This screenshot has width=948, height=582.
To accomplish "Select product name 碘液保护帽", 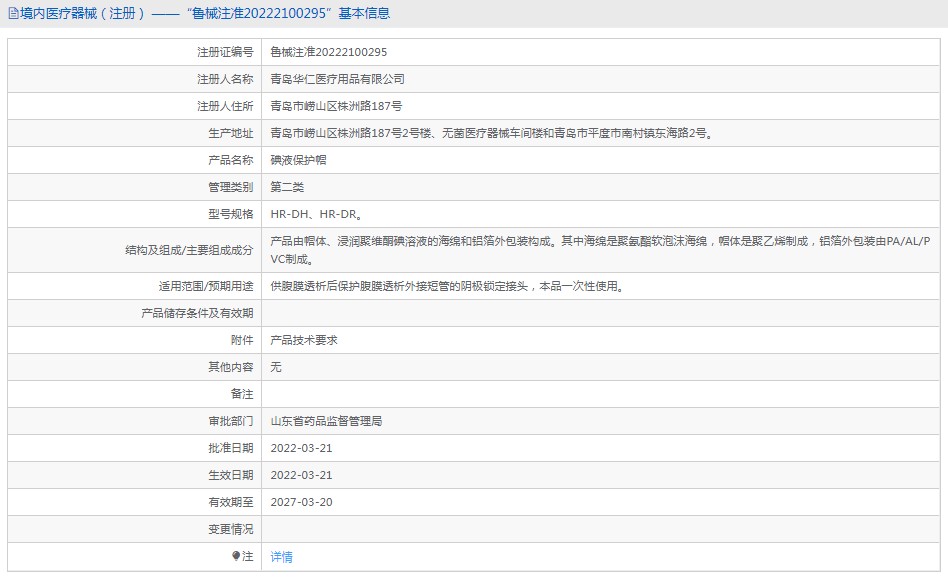I will [x=298, y=160].
